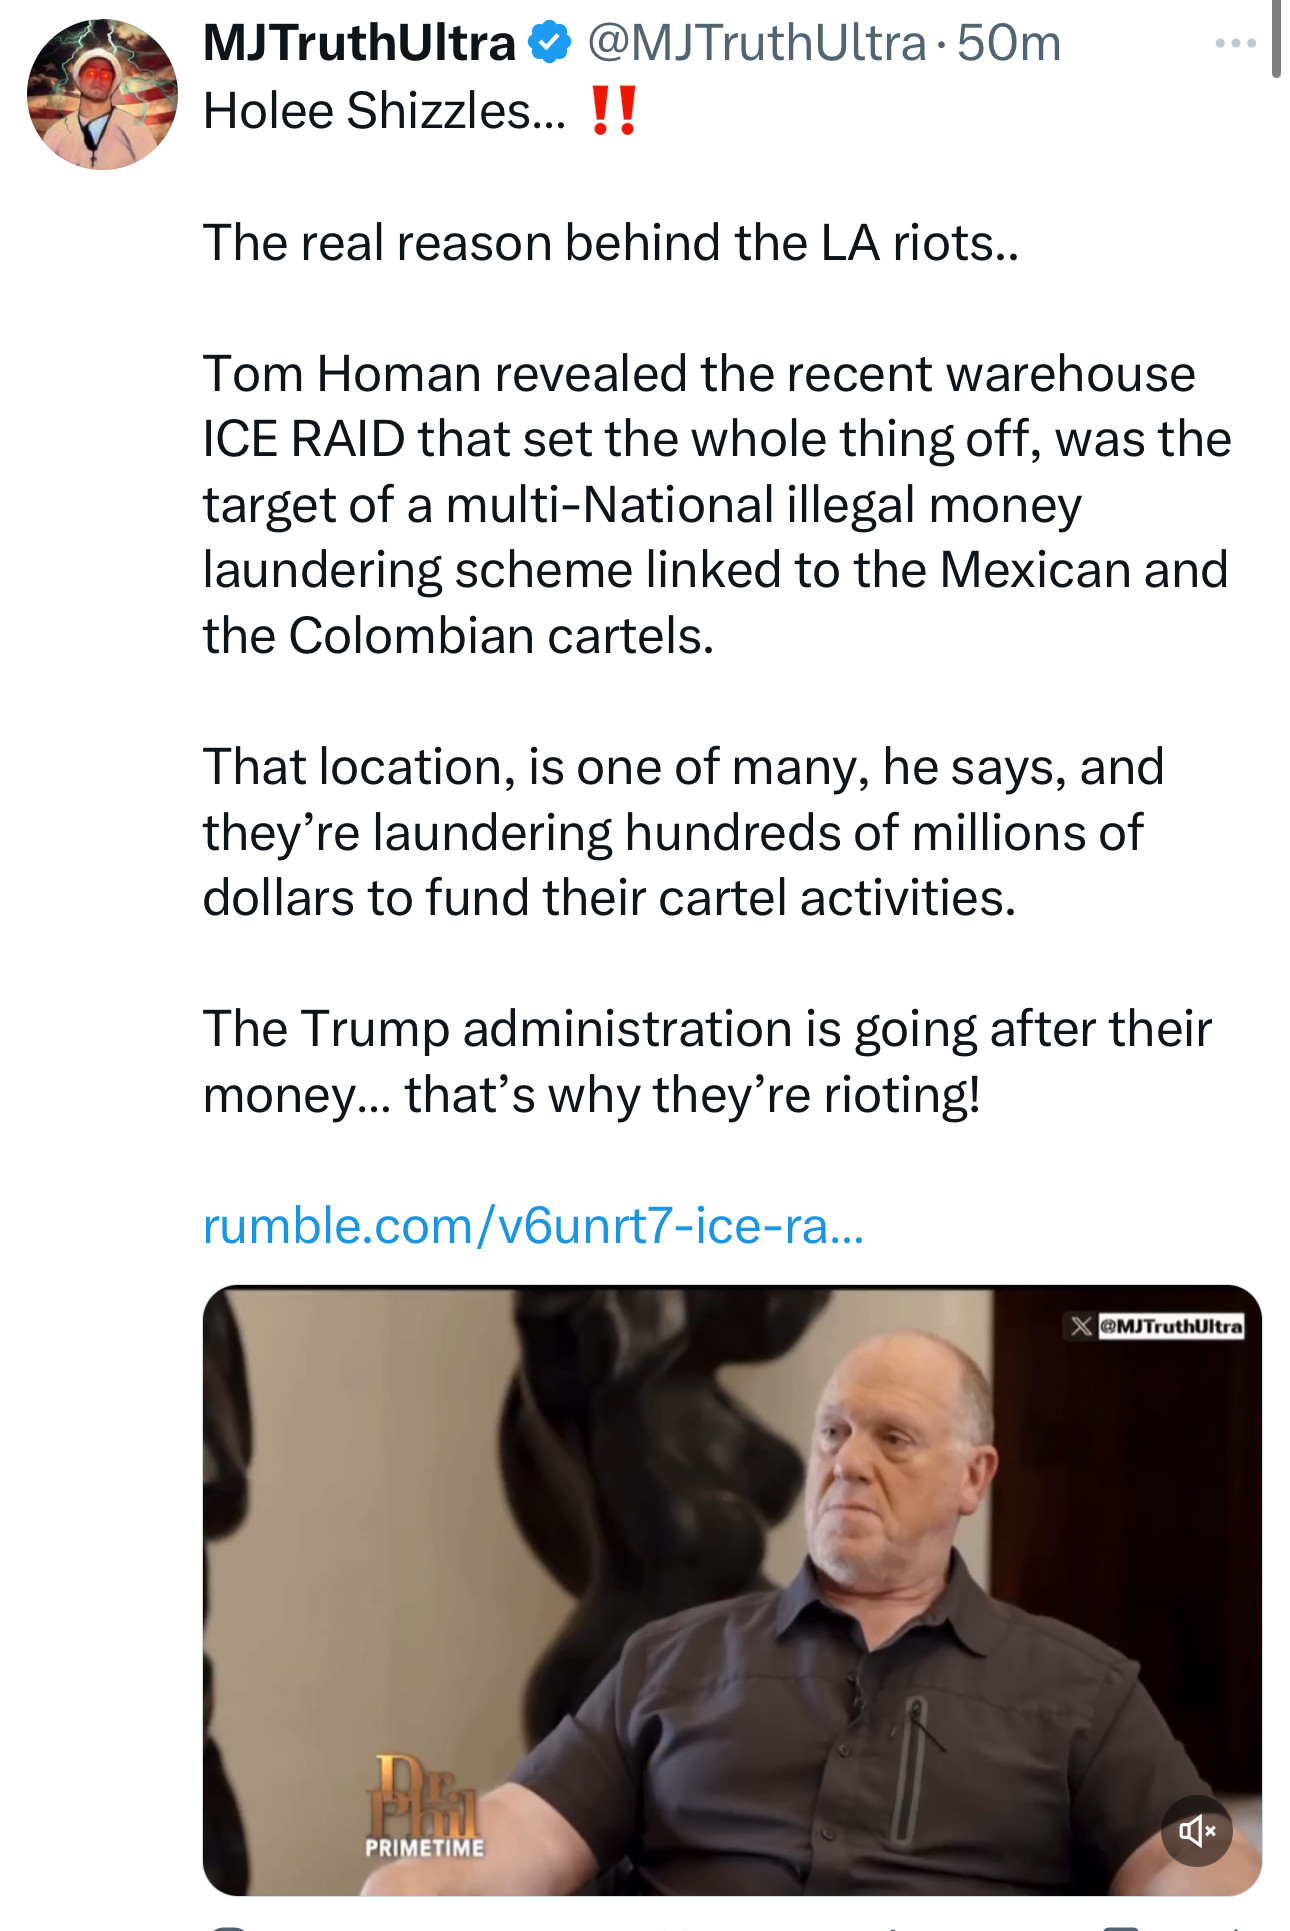Image resolution: width=1290 pixels, height=1931 pixels.
Task: Click the "That location, is one of many" paragraph
Action: 682,832
